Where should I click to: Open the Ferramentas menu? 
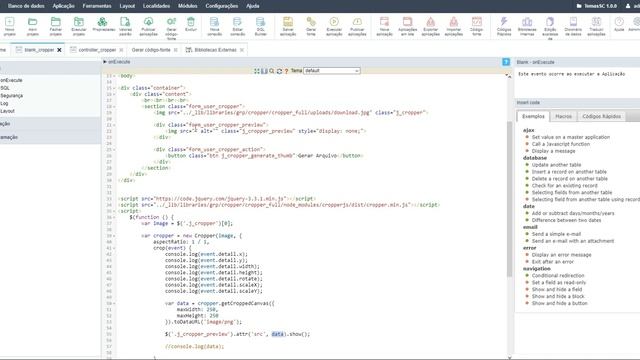[97, 6]
